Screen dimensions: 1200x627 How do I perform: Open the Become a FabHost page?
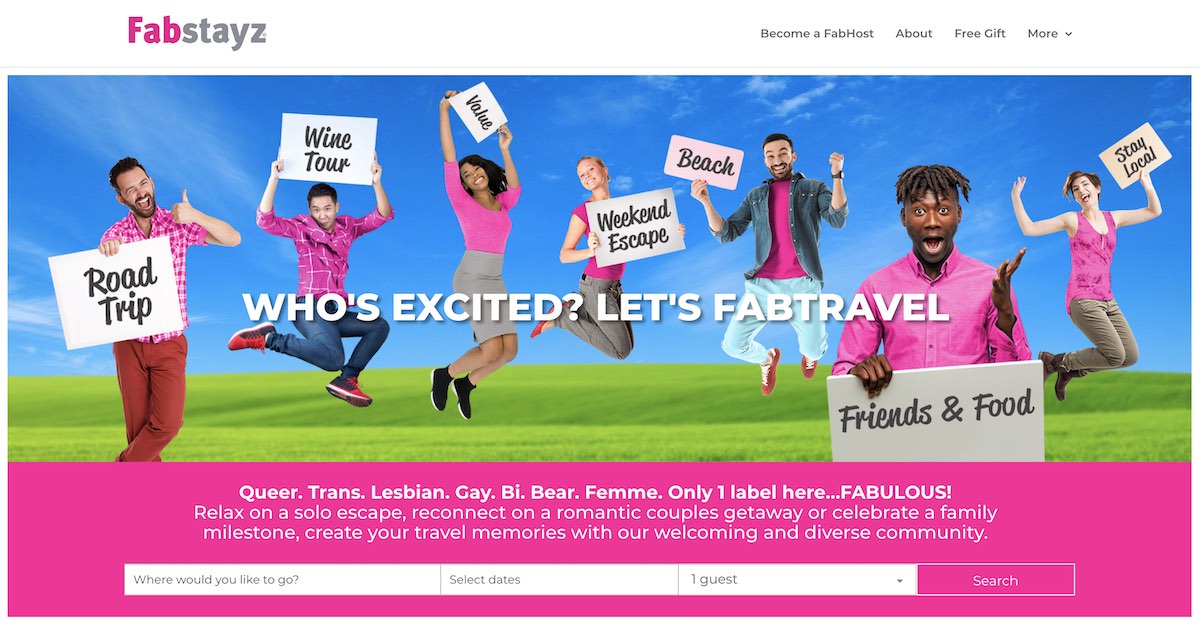(817, 33)
